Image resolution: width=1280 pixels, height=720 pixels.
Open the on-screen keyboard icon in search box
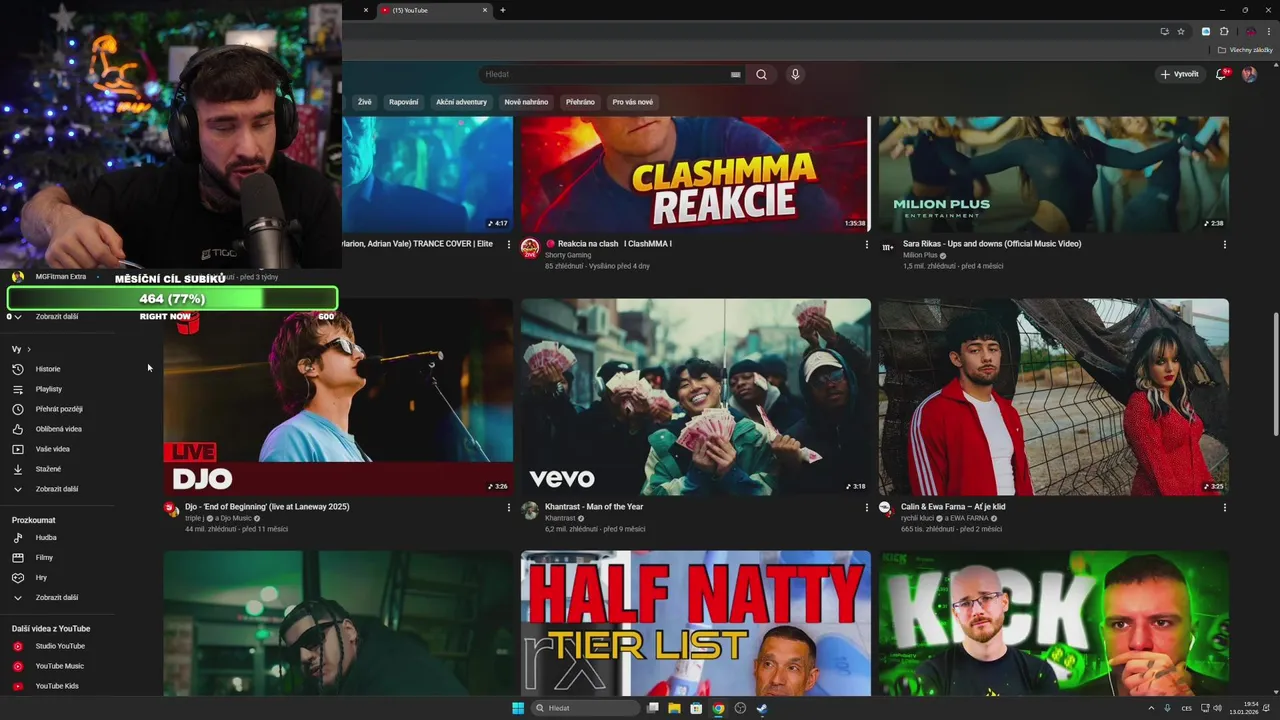735,74
